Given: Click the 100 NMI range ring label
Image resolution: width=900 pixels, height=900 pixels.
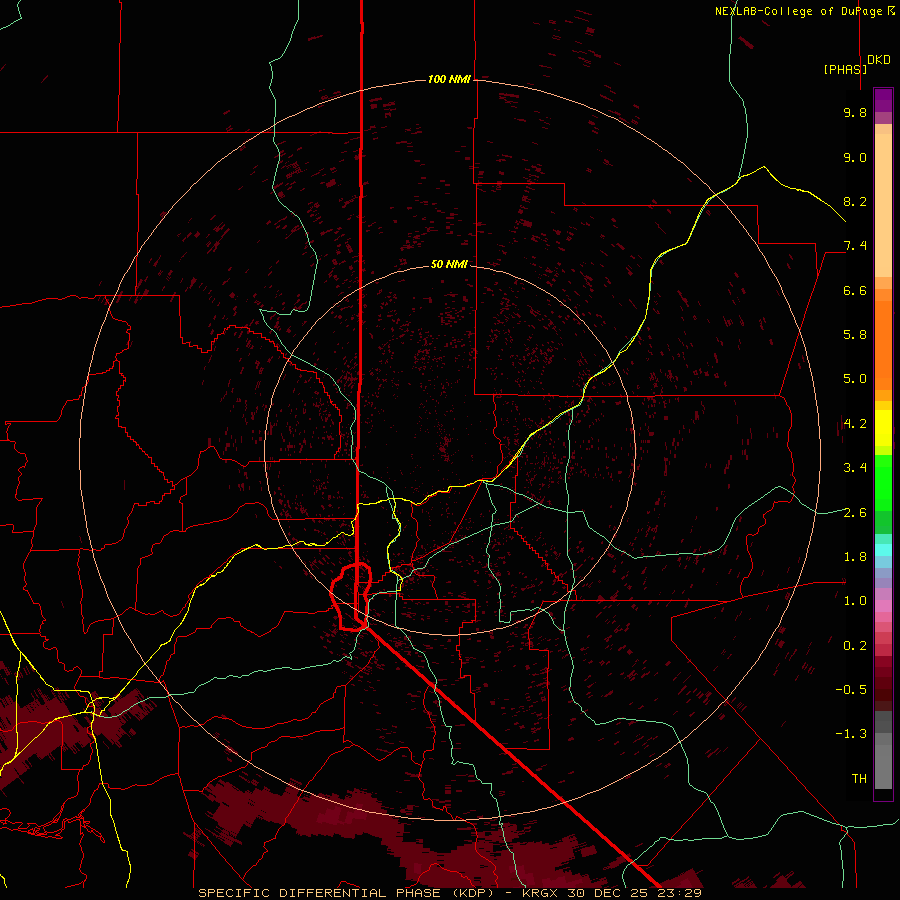Looking at the screenshot, I should [x=449, y=79].
